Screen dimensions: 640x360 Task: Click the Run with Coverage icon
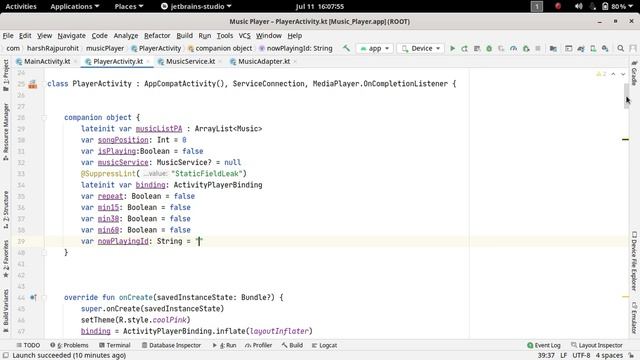pos(501,48)
